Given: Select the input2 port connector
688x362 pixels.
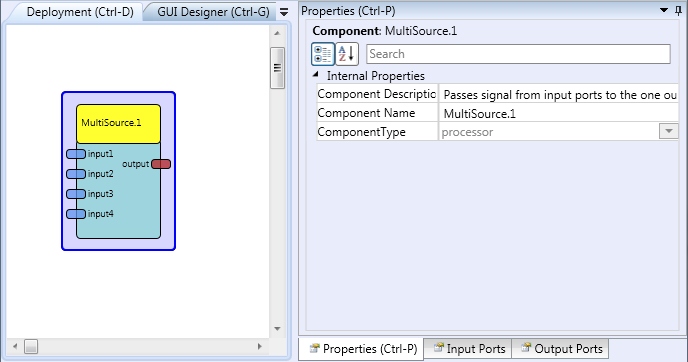Looking at the screenshot, I should [76, 174].
